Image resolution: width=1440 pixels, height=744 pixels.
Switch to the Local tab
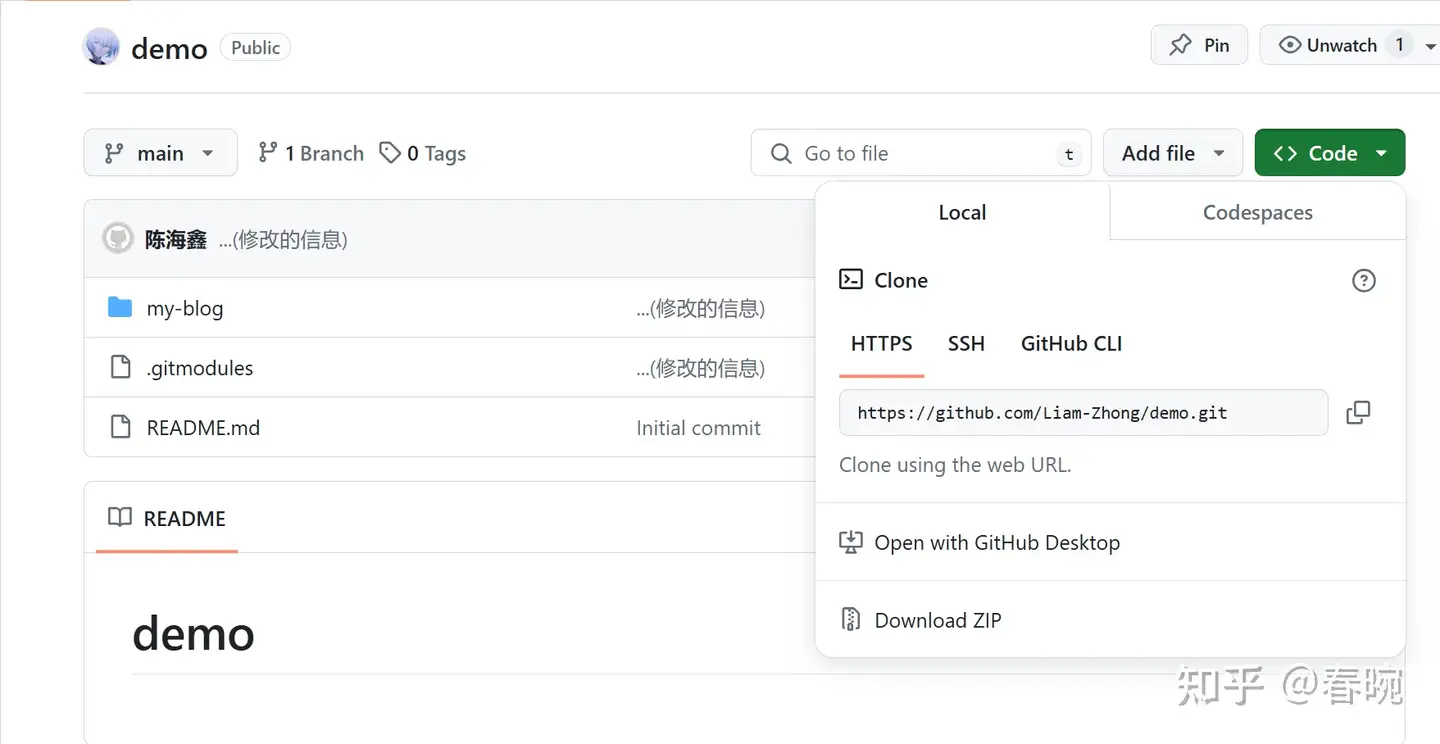pyautogui.click(x=962, y=212)
